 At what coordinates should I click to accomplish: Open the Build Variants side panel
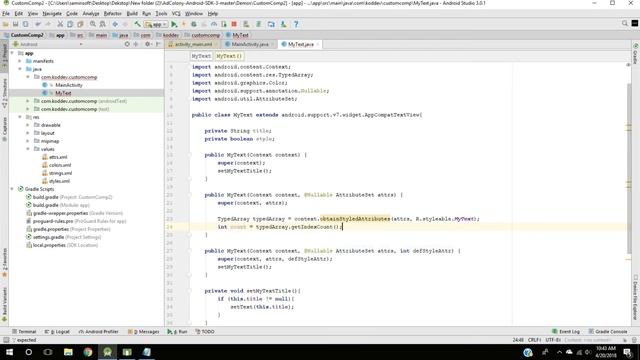[x=4, y=304]
